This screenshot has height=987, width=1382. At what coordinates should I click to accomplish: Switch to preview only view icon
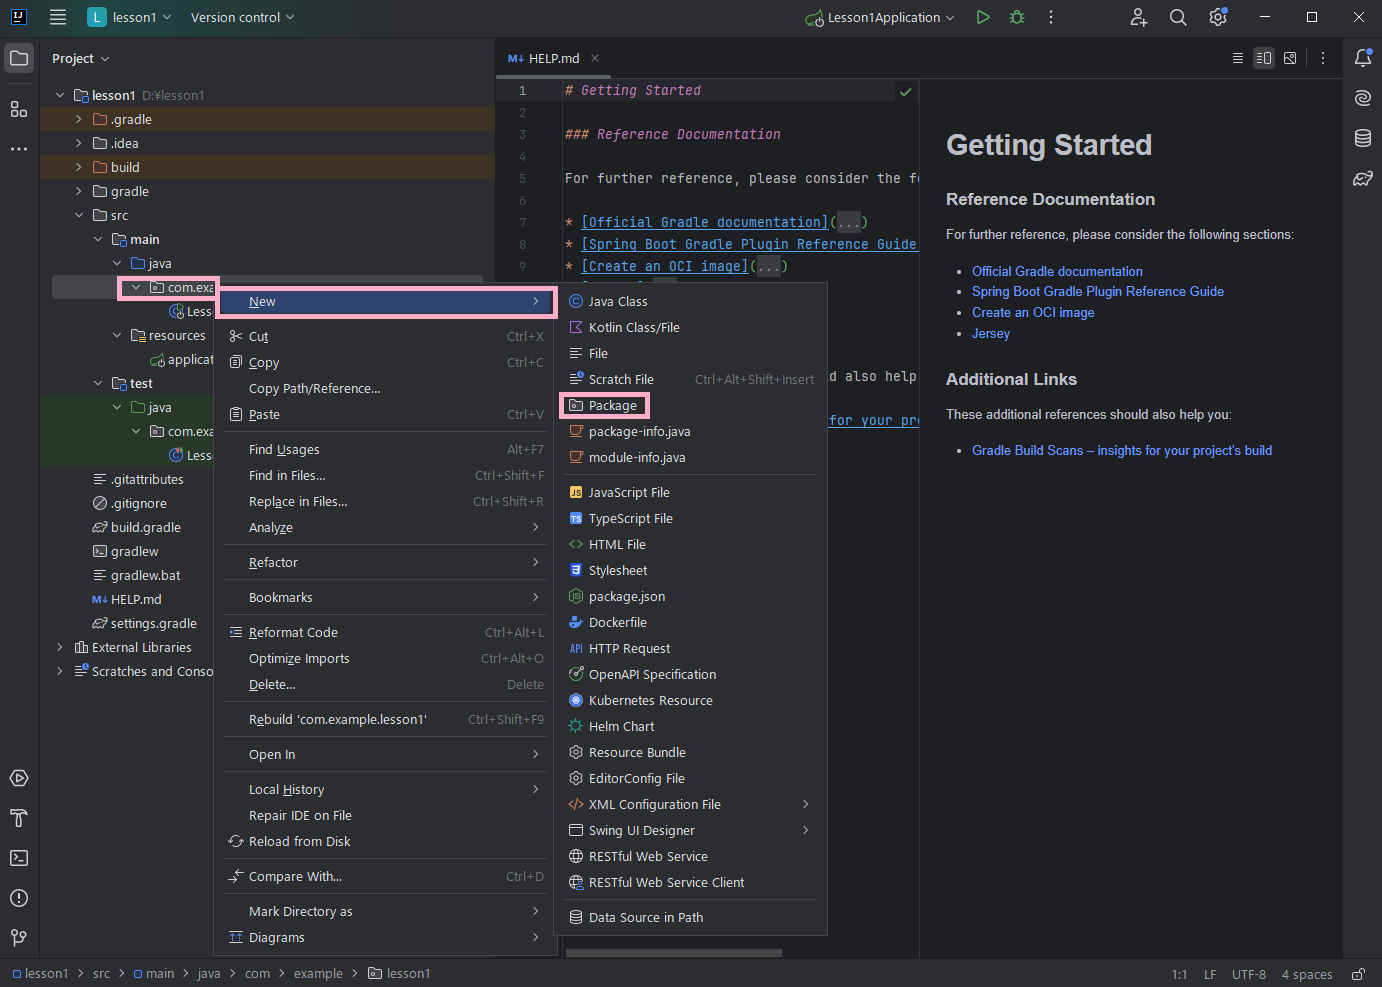click(1290, 58)
